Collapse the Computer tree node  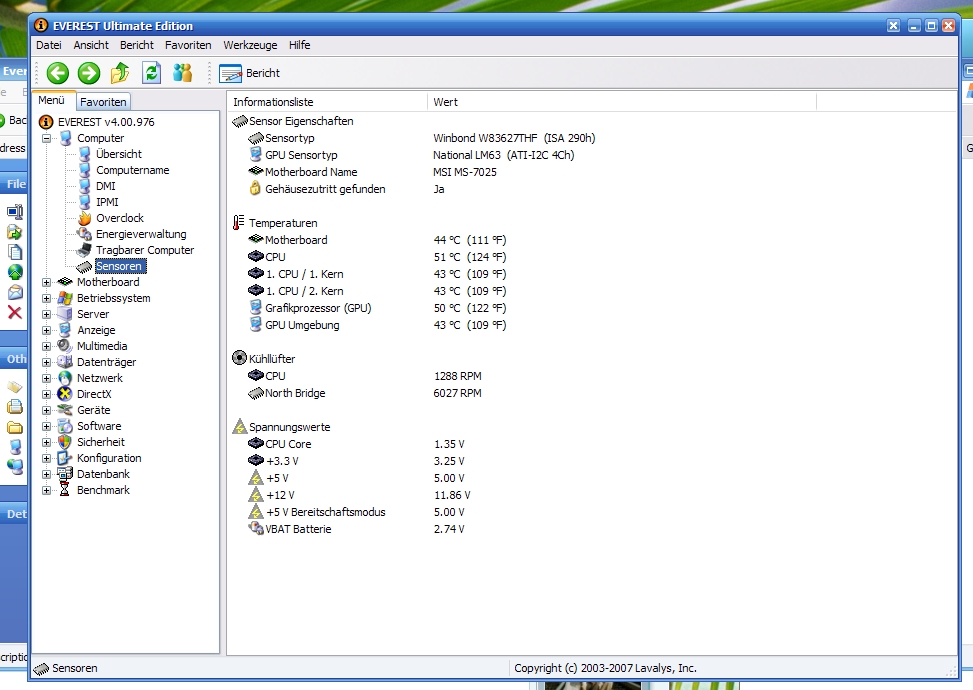point(47,138)
